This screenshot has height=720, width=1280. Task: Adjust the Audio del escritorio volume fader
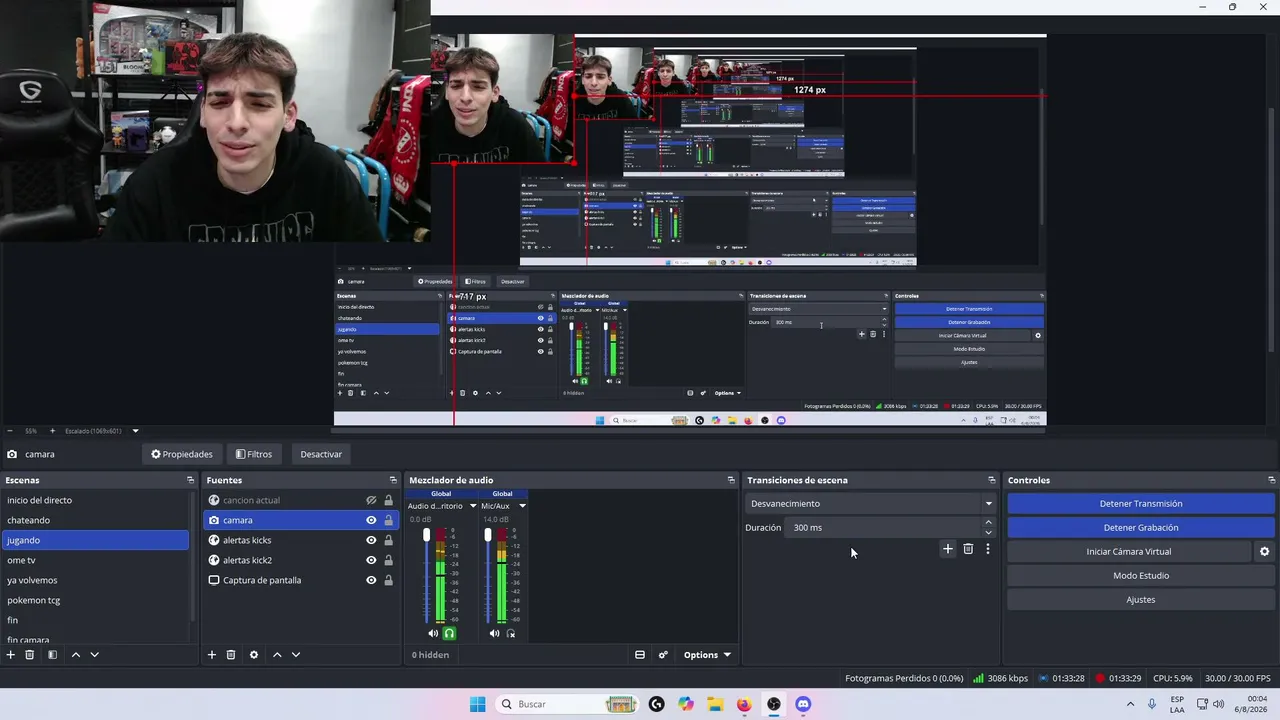click(427, 537)
